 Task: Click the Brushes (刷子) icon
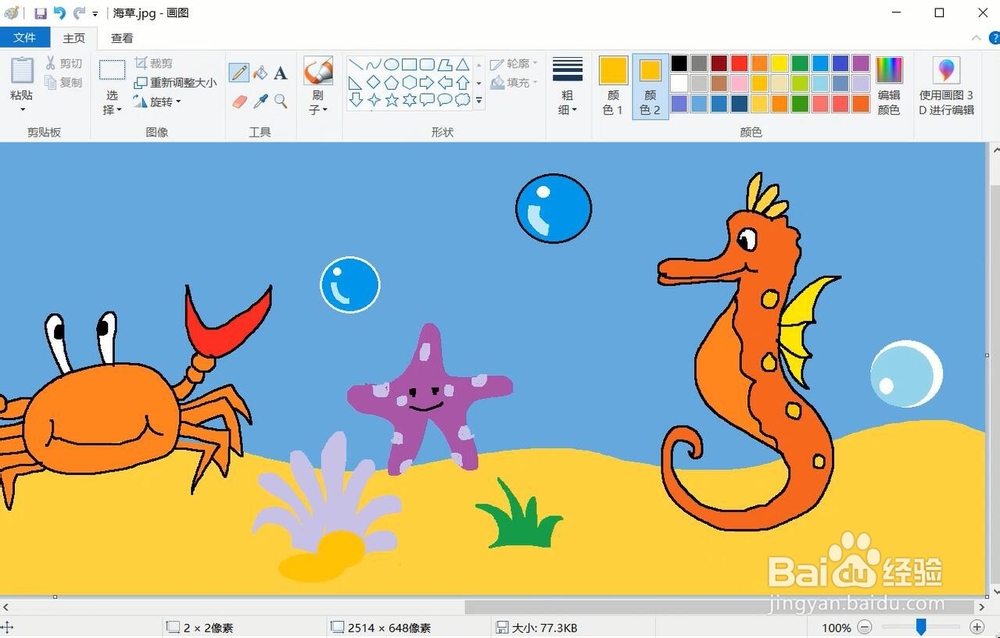pos(318,71)
